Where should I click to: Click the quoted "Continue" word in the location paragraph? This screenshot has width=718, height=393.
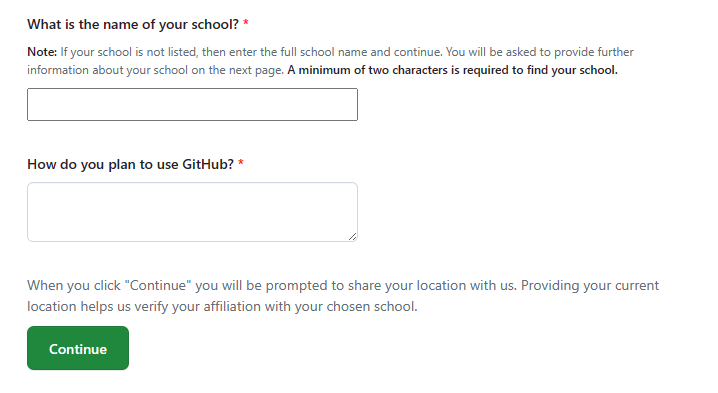[158, 285]
